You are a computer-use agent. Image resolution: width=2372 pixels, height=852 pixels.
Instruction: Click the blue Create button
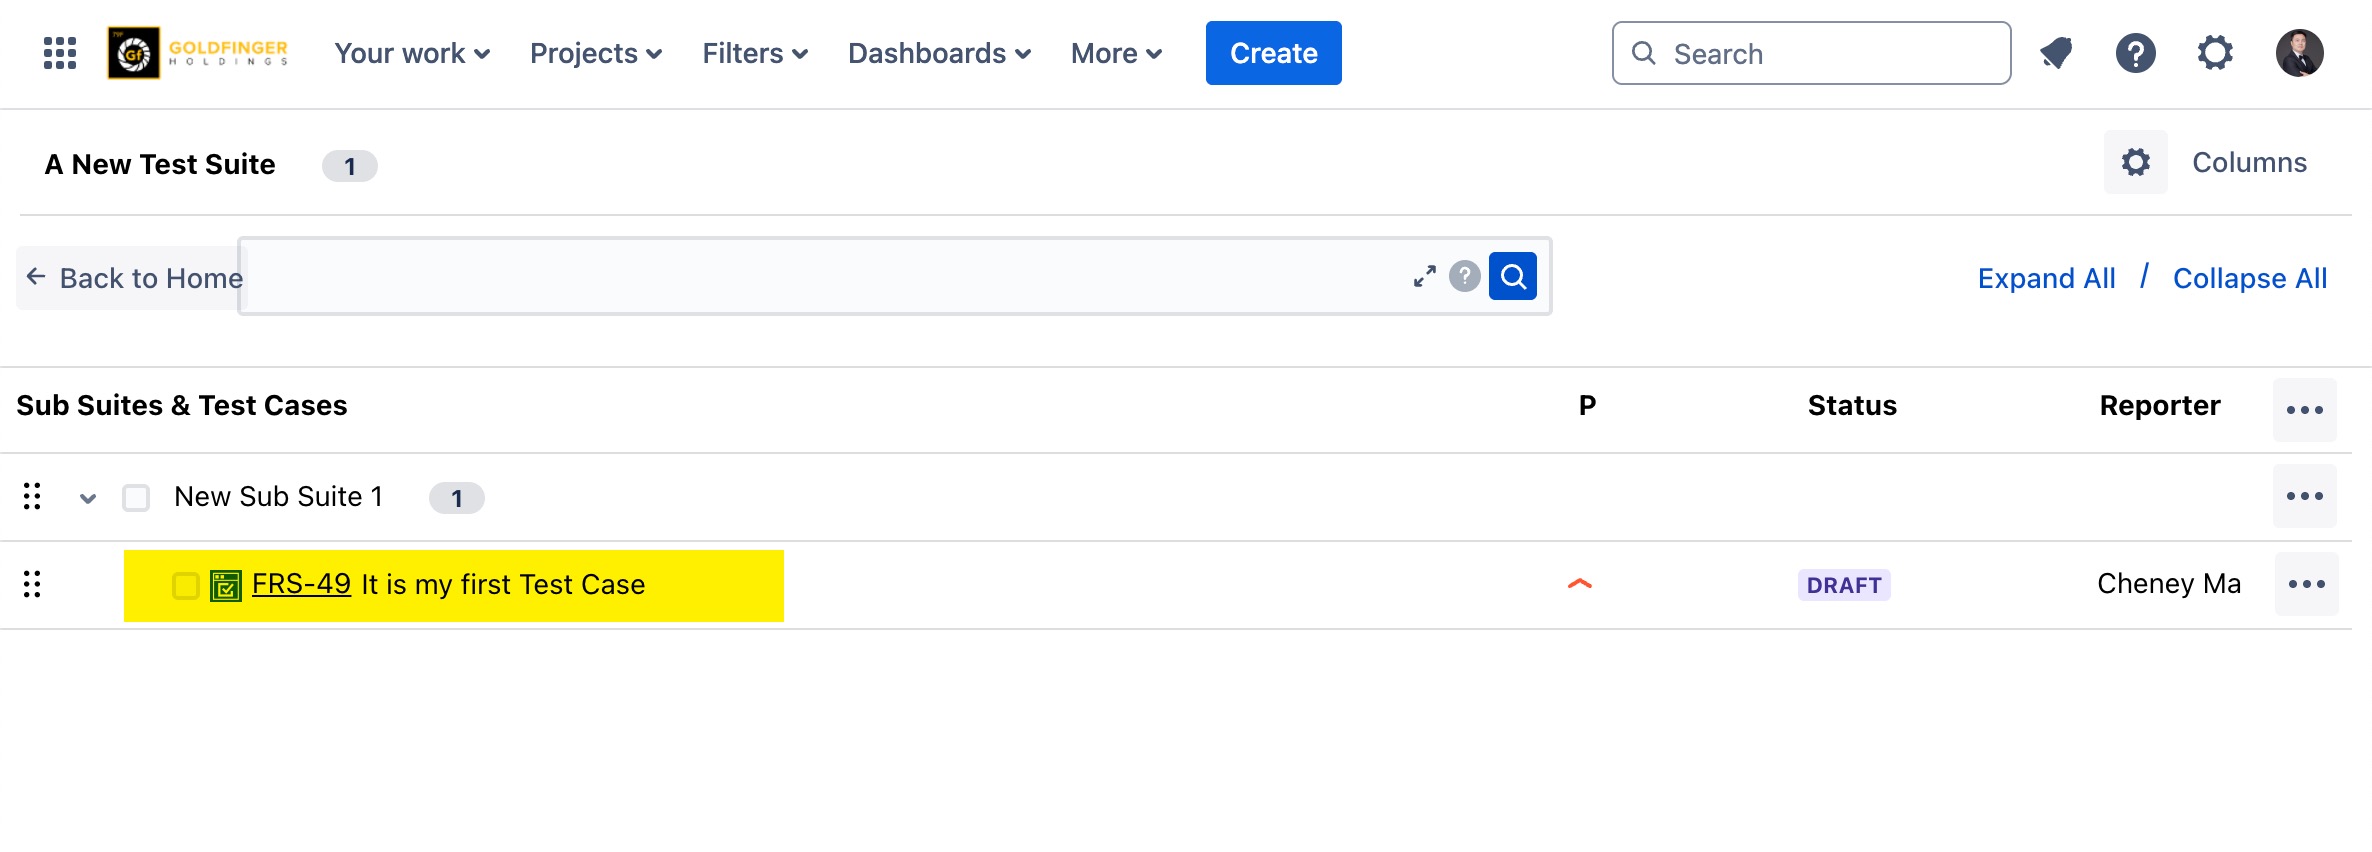(1273, 53)
